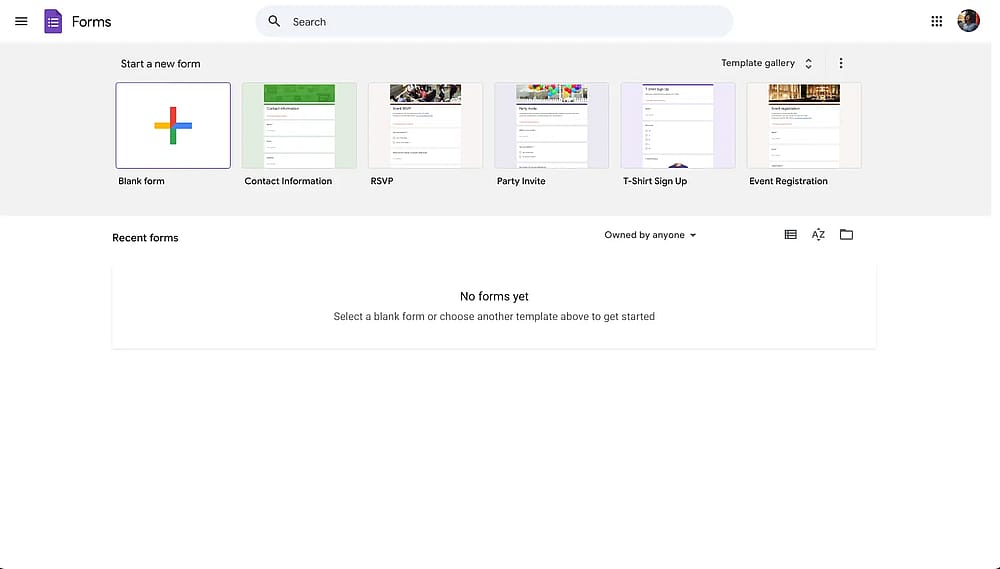Click the RSVP label text
Image resolution: width=1000 pixels, height=569 pixels.
click(382, 181)
